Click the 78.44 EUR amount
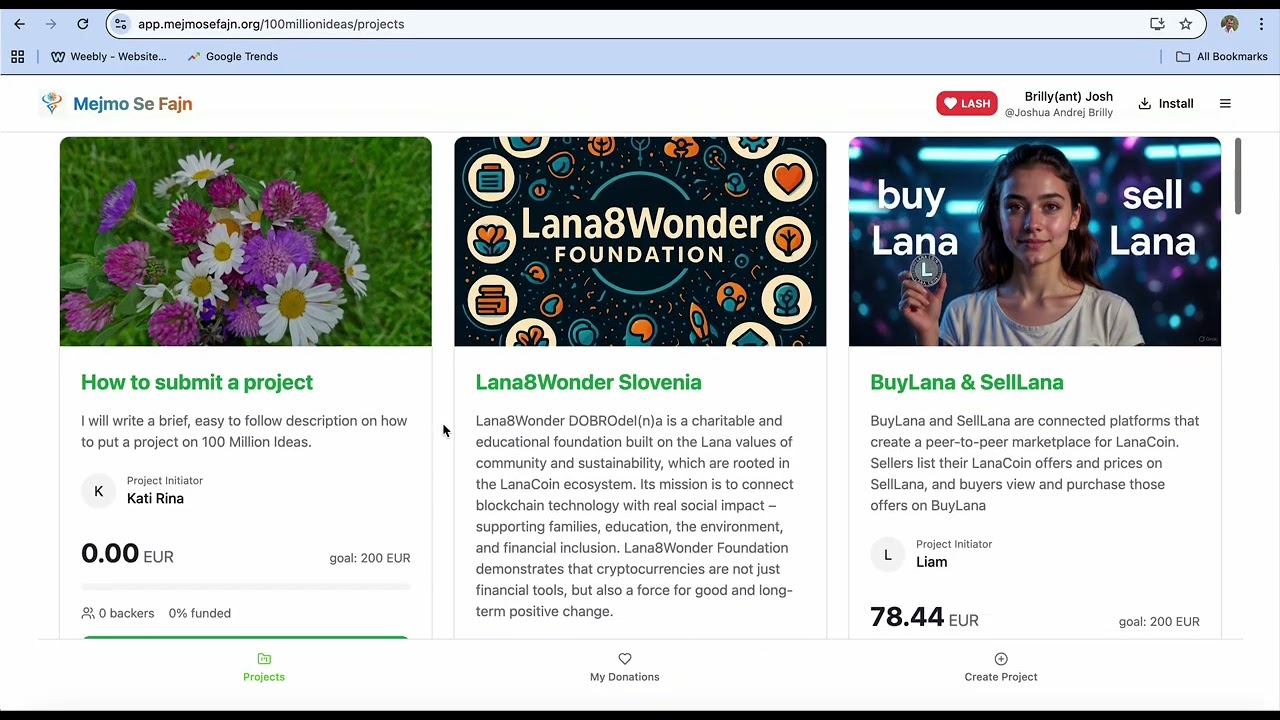Viewport: 1280px width, 720px height. (x=924, y=618)
